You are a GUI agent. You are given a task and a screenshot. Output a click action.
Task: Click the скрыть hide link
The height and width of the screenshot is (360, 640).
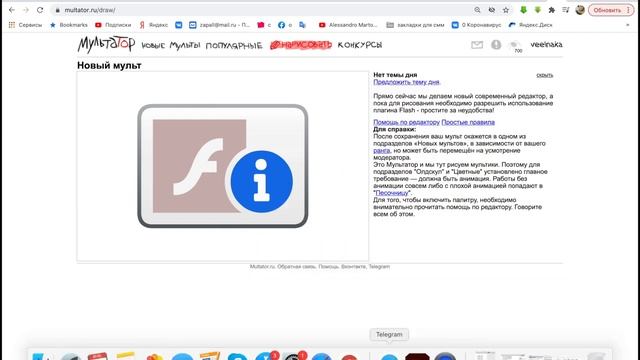click(544, 75)
